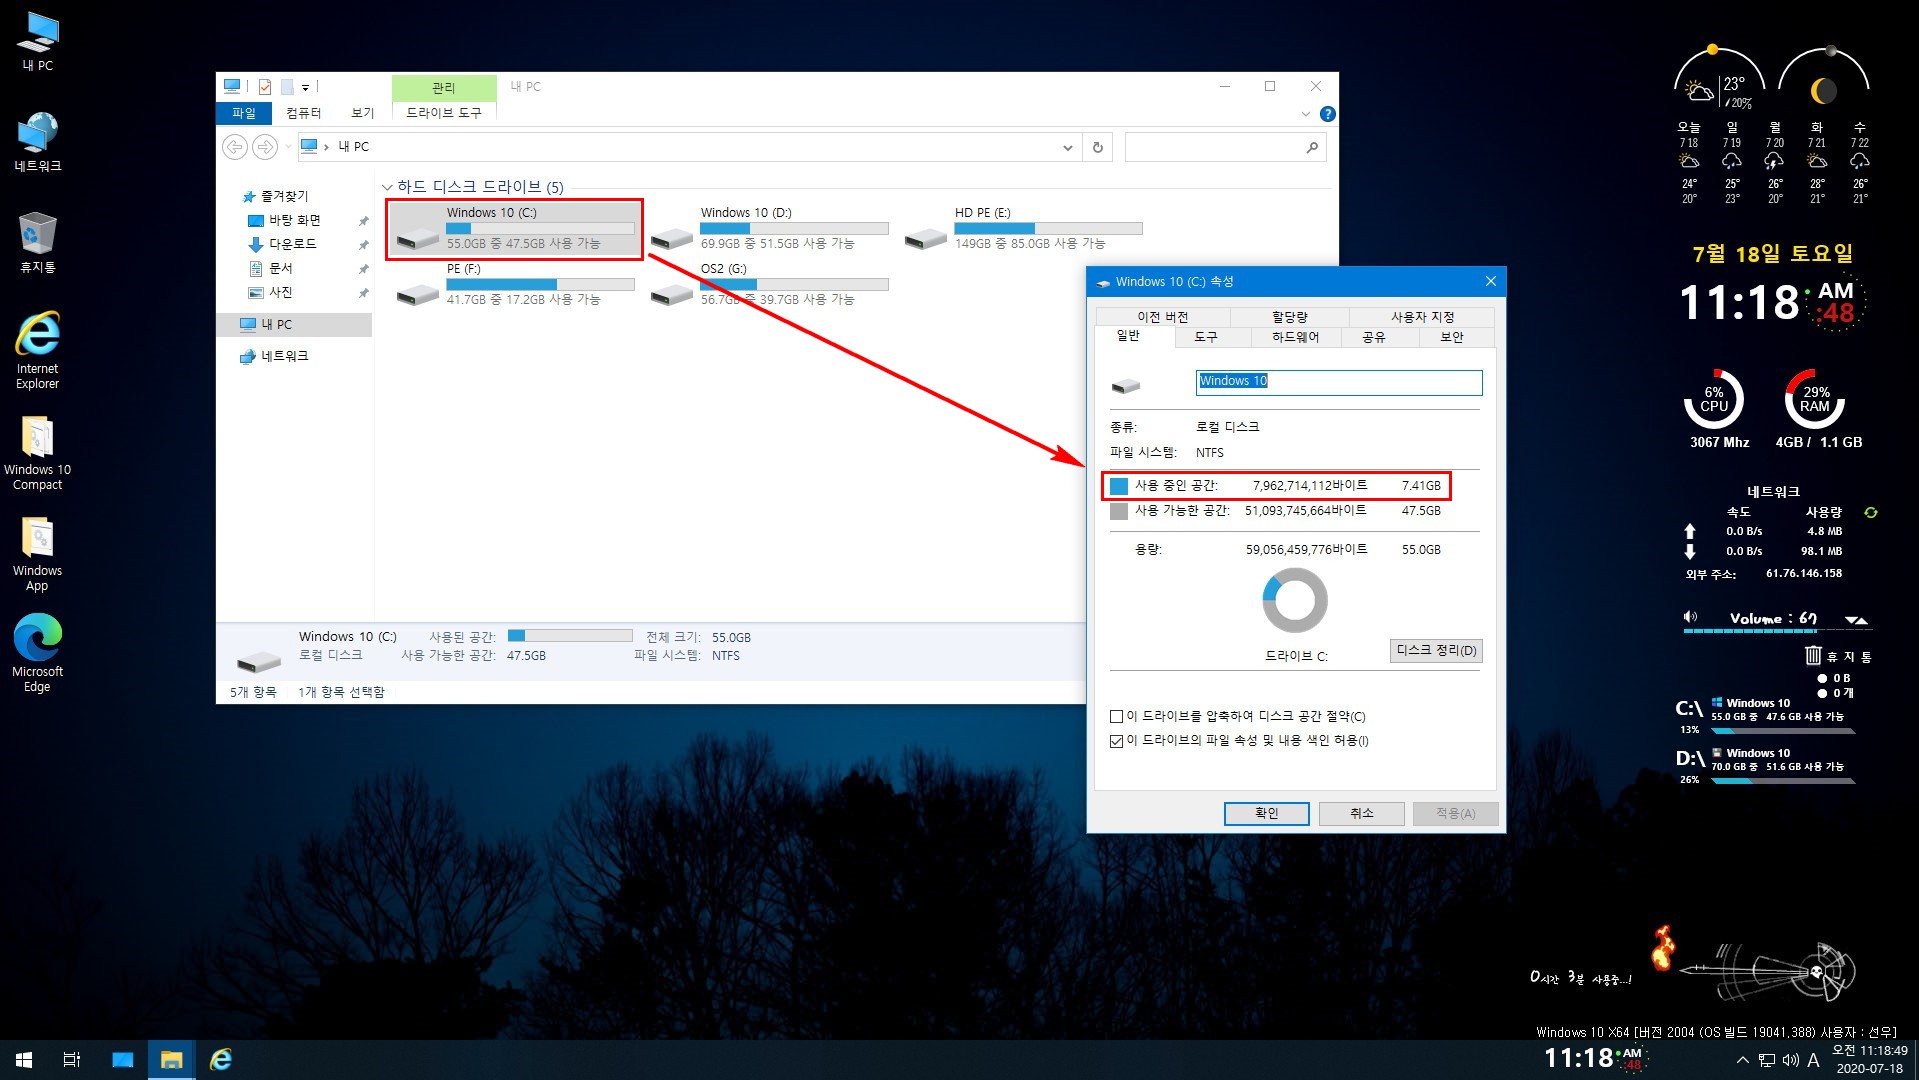Viewport: 1919px width, 1080px height.
Task: Open the 휴지통 recycle bin desktop icon
Action: 38,243
